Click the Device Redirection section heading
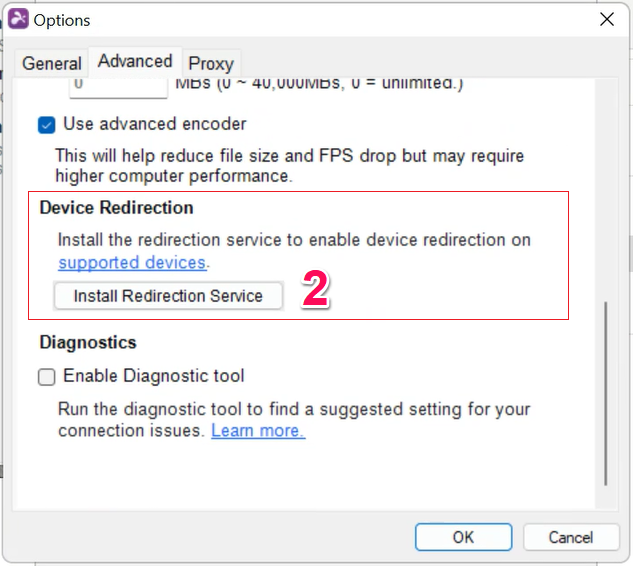Viewport: 633px width, 566px height. [116, 208]
